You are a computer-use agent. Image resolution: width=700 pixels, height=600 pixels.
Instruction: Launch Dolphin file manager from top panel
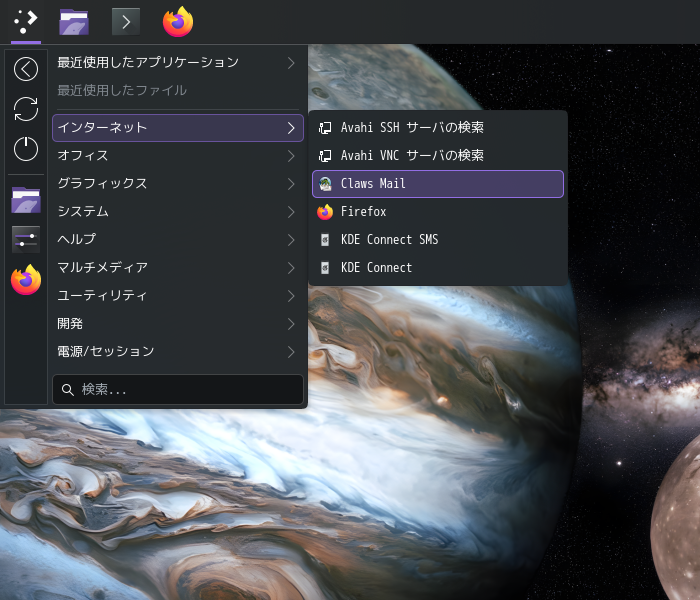[x=74, y=21]
